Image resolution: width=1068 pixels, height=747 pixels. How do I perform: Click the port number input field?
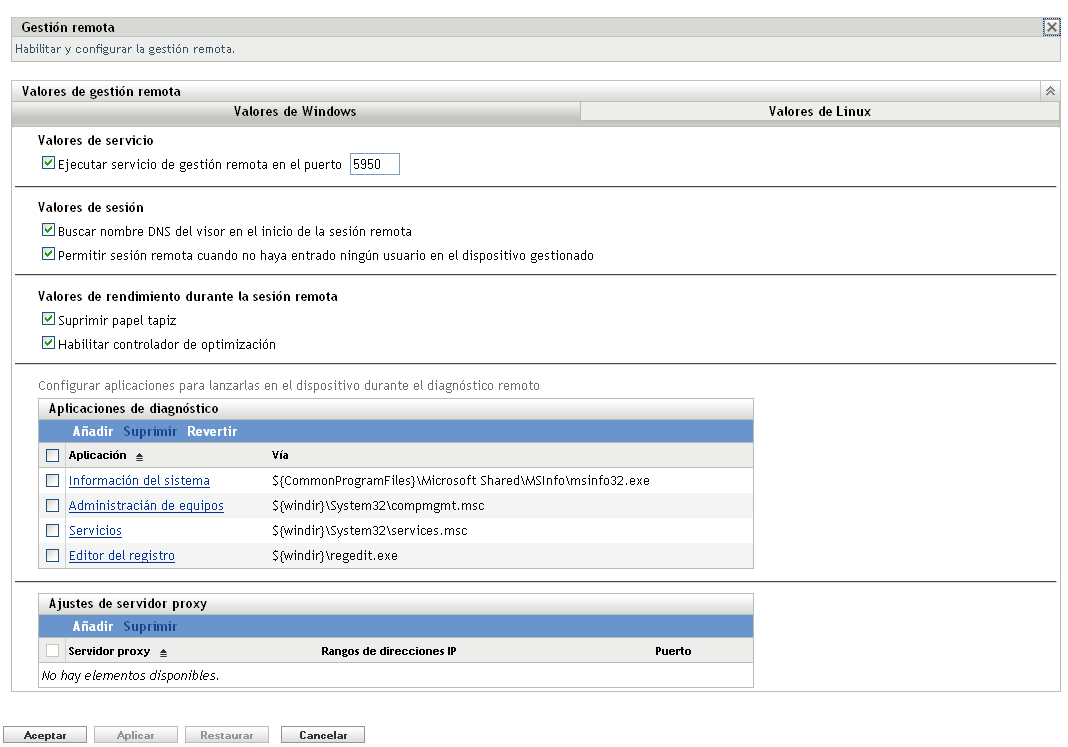[374, 163]
